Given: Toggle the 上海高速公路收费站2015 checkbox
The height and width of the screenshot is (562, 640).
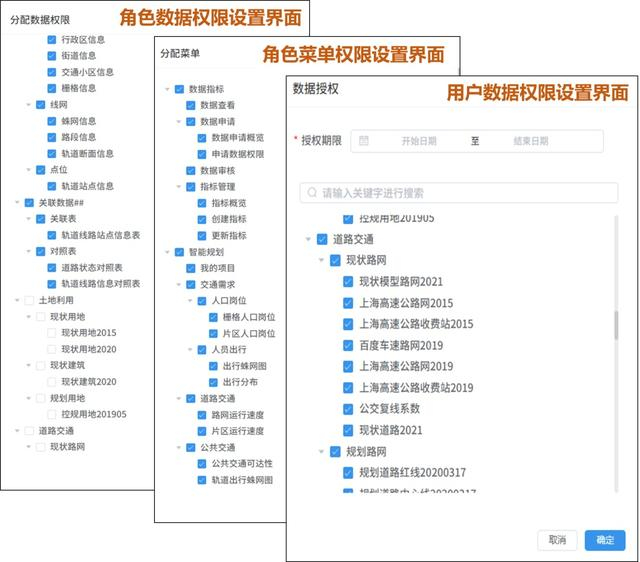Looking at the screenshot, I should coord(348,324).
